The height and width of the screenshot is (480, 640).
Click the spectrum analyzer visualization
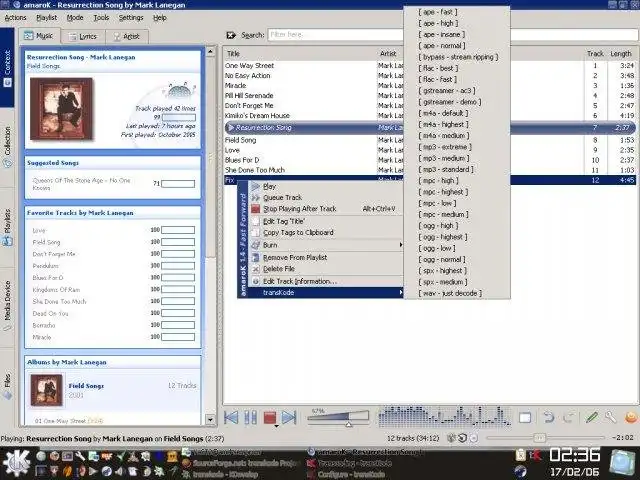coord(444,417)
